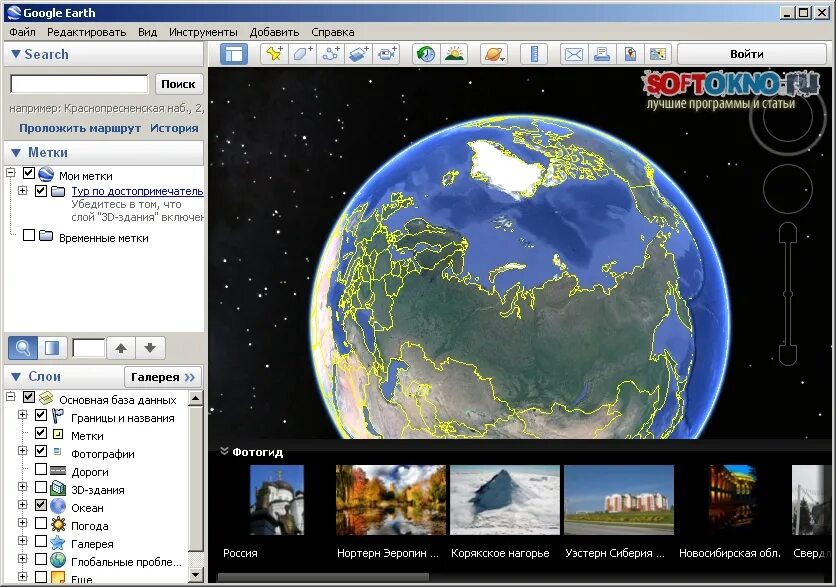Enable the 3D-здания layer checkbox
836x587 pixels.
41,487
